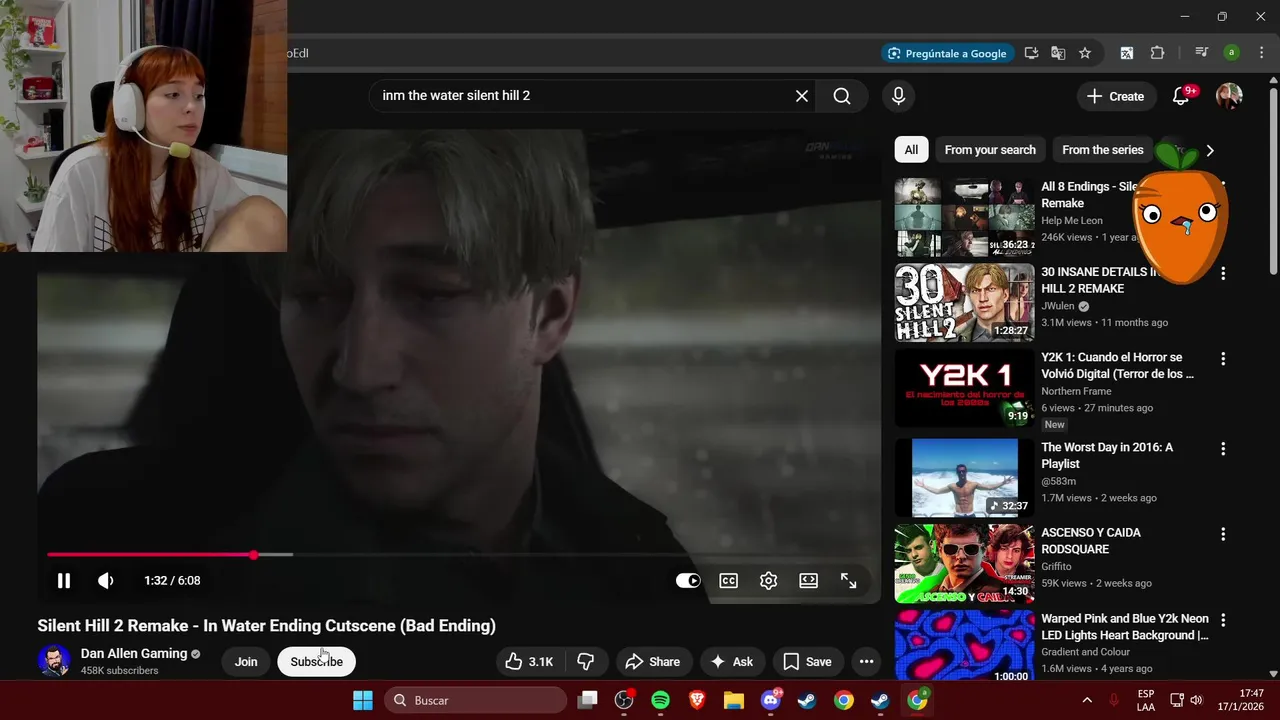The height and width of the screenshot is (720, 1280).
Task: Click the Join membership button
Action: [246, 662]
